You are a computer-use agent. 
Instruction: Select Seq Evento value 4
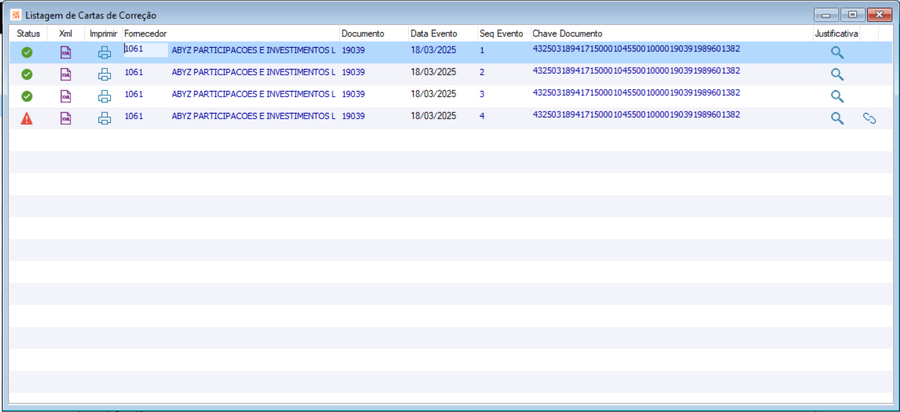(x=482, y=116)
